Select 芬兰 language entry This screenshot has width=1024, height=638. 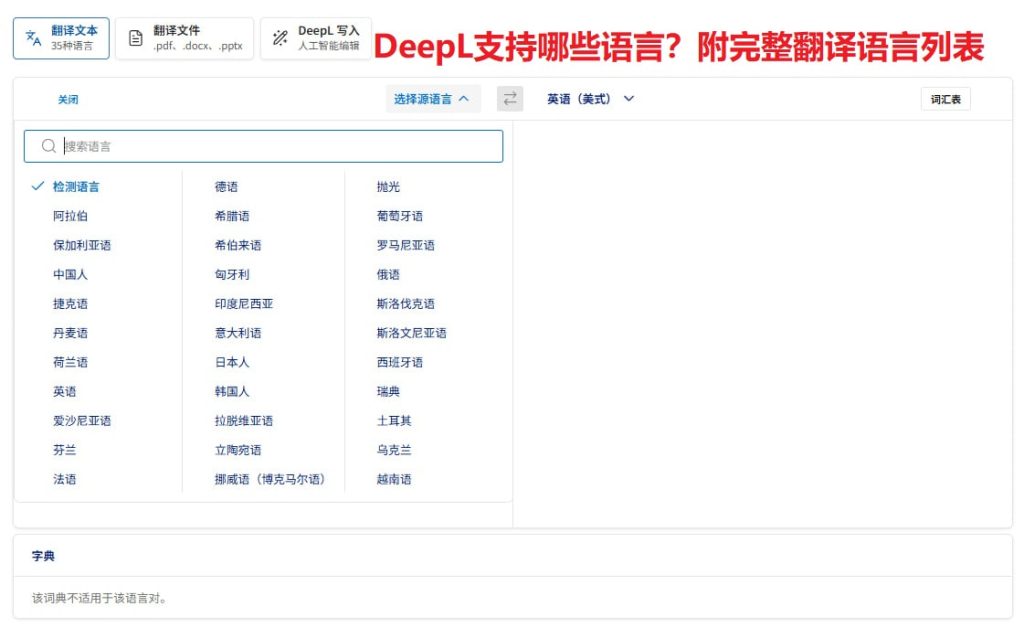coord(64,450)
